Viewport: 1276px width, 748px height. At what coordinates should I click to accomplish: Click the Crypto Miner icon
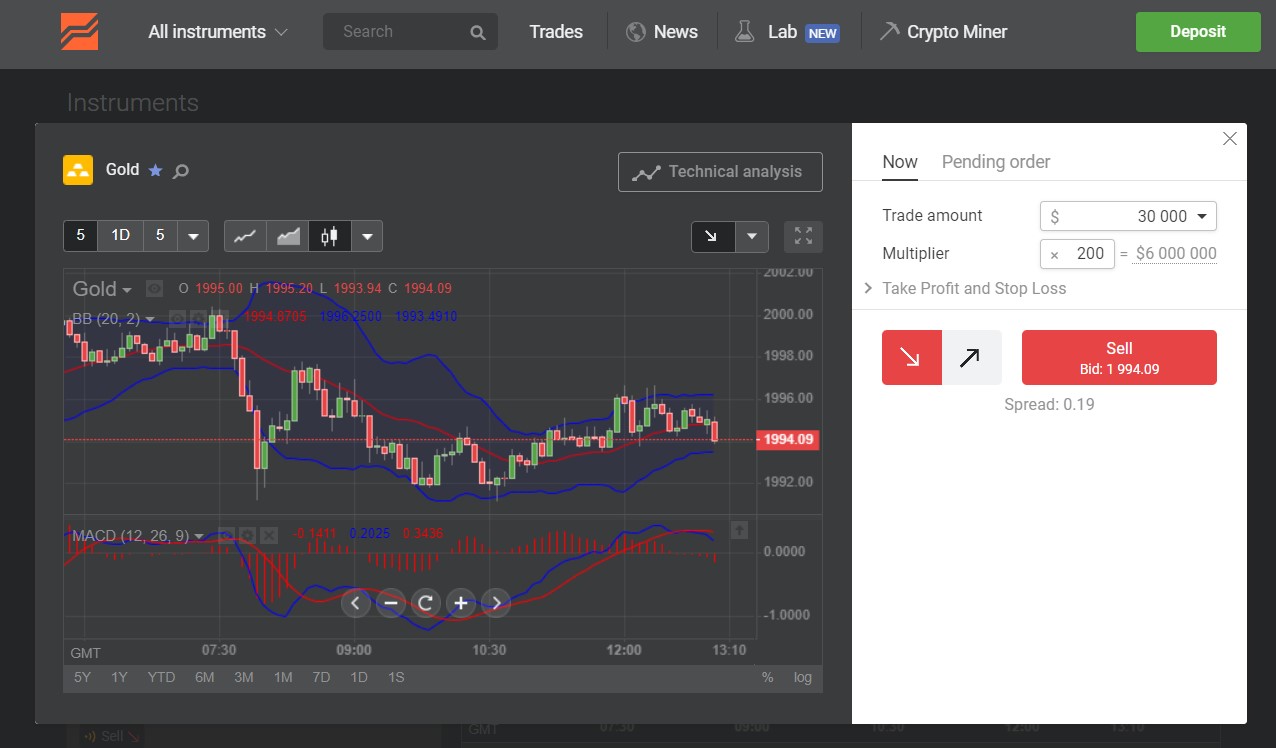coord(889,31)
